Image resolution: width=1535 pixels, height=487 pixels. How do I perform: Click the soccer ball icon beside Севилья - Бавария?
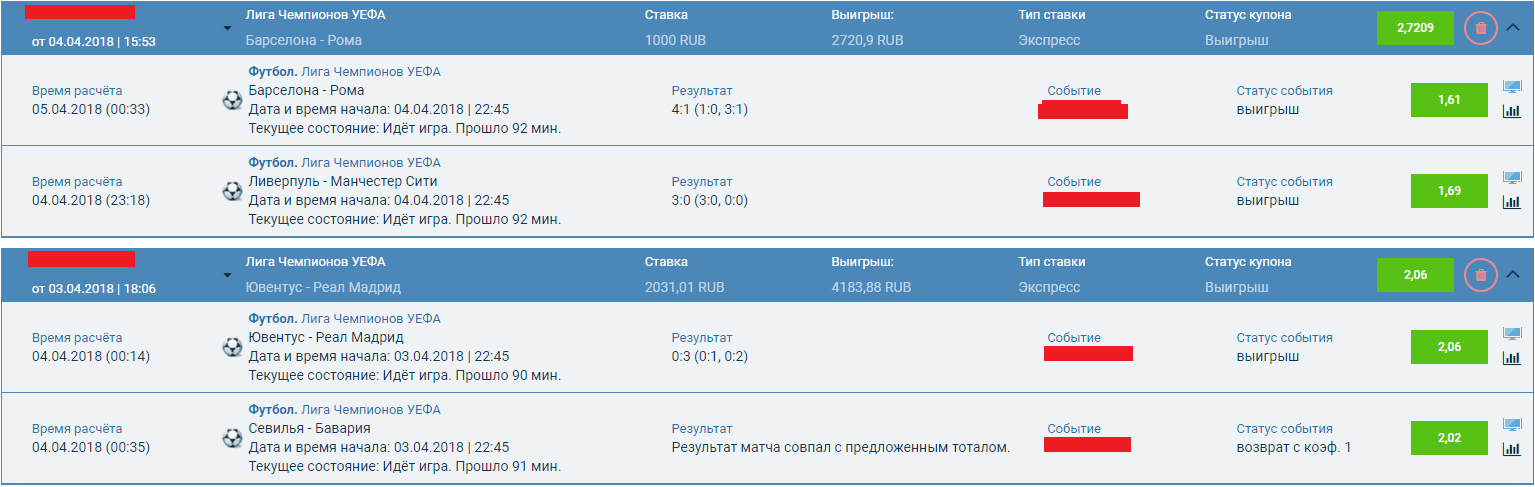(x=232, y=438)
